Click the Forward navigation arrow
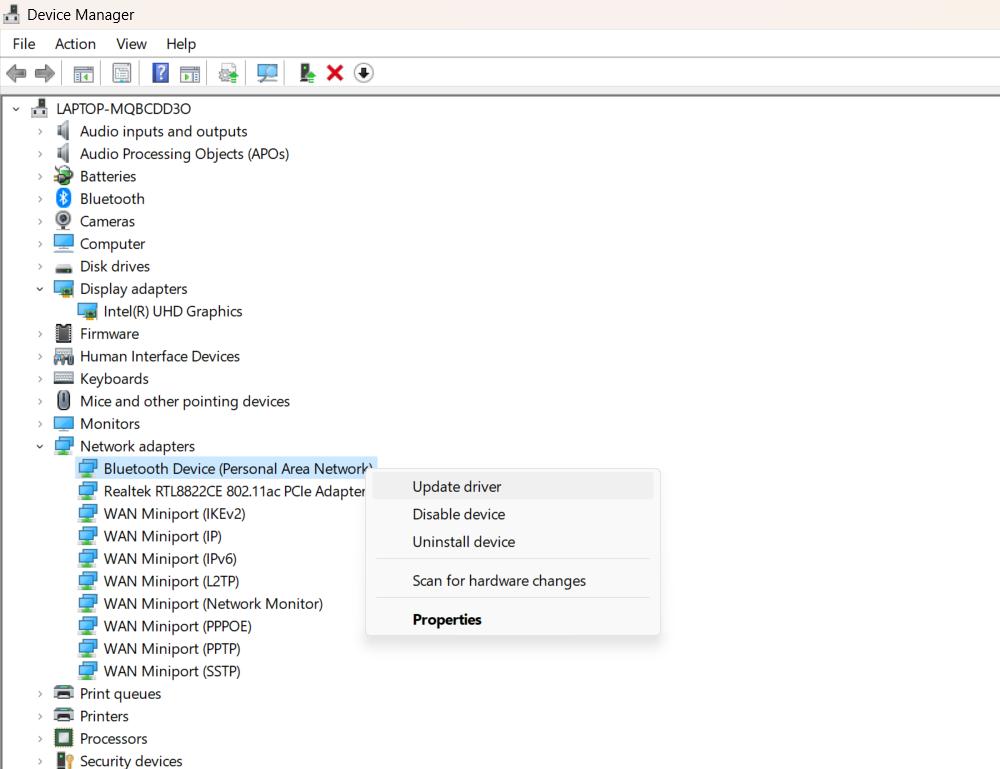The image size is (1000, 769). [43, 72]
